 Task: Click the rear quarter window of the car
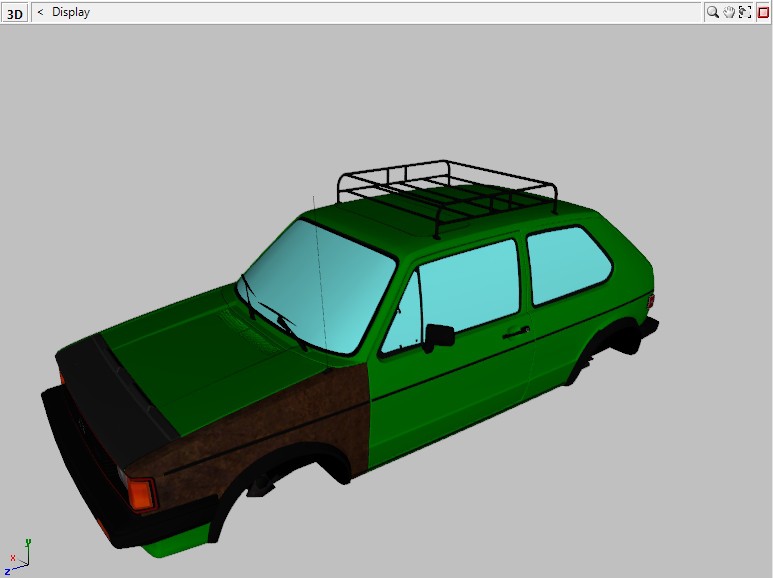(568, 264)
